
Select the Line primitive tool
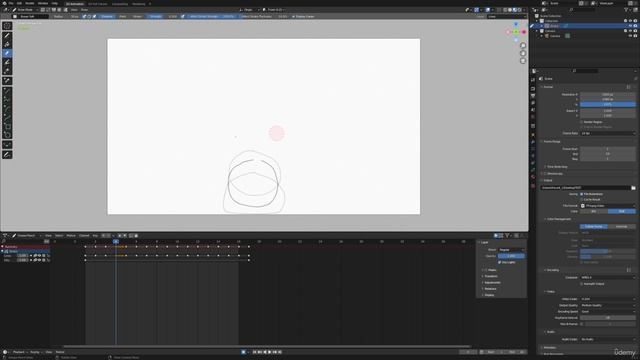pyautogui.click(x=7, y=91)
